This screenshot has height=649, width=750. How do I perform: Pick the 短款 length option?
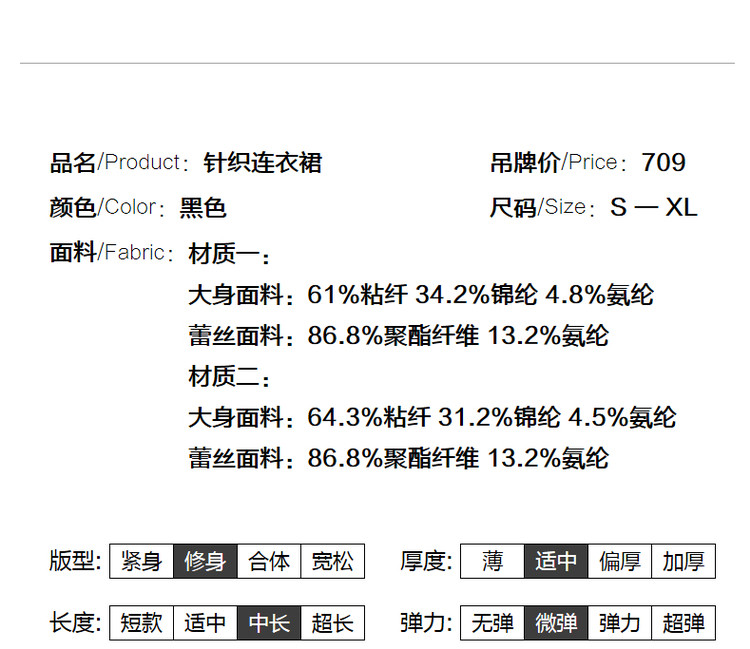pos(141,623)
